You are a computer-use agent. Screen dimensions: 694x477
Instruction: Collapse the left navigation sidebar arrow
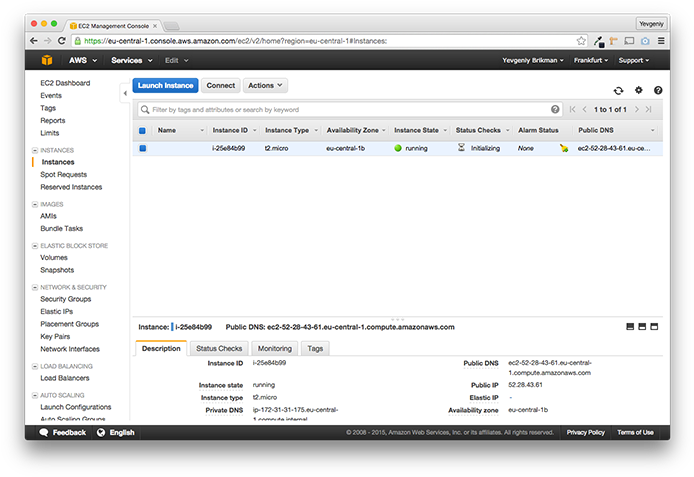coord(124,92)
